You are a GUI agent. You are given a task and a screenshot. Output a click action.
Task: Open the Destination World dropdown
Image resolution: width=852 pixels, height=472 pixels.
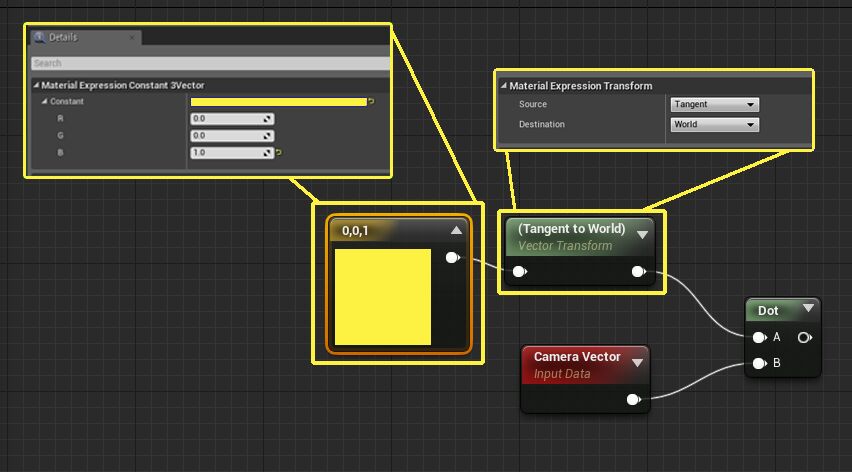point(715,124)
